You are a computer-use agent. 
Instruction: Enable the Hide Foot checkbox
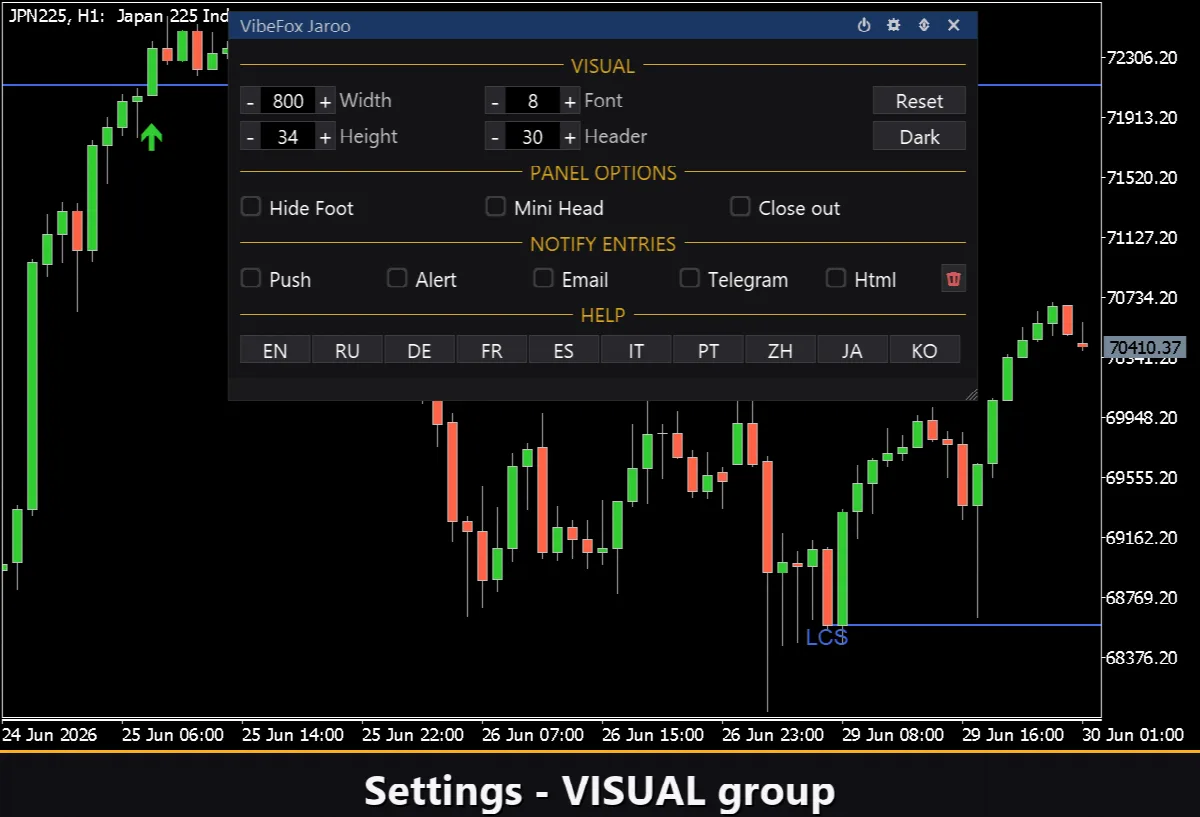pyautogui.click(x=251, y=207)
